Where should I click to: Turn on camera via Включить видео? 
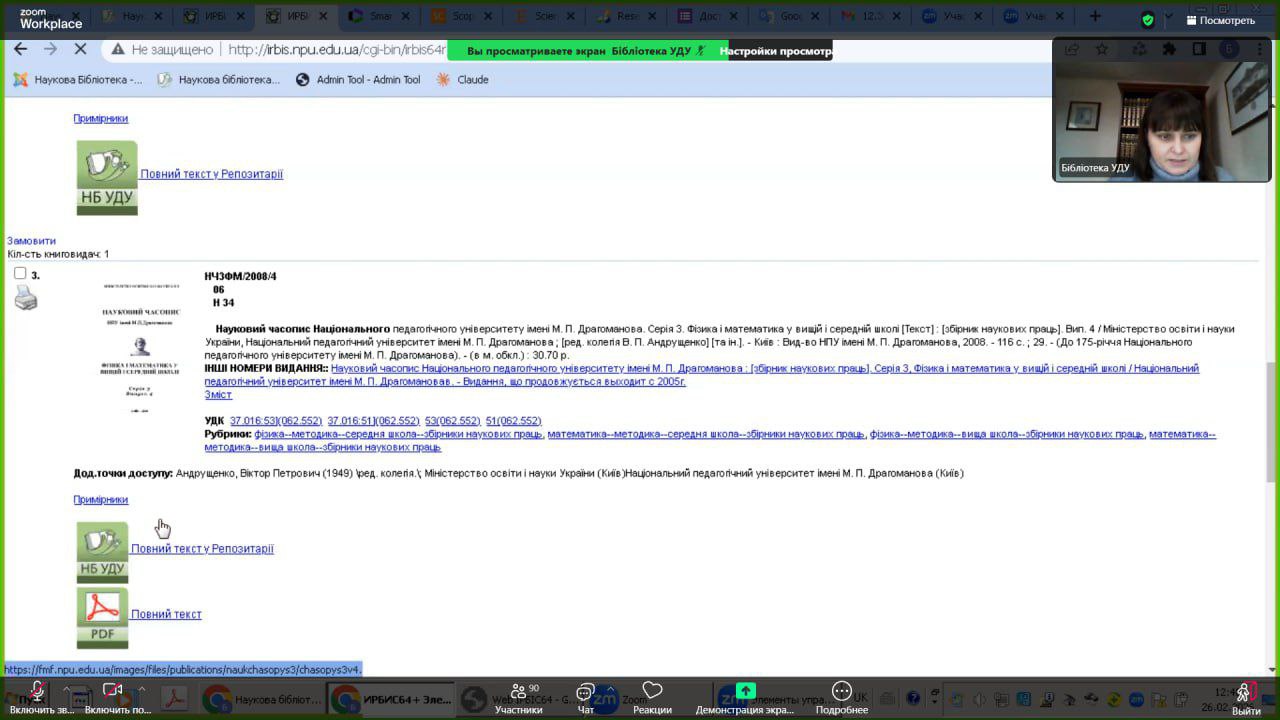click(113, 691)
